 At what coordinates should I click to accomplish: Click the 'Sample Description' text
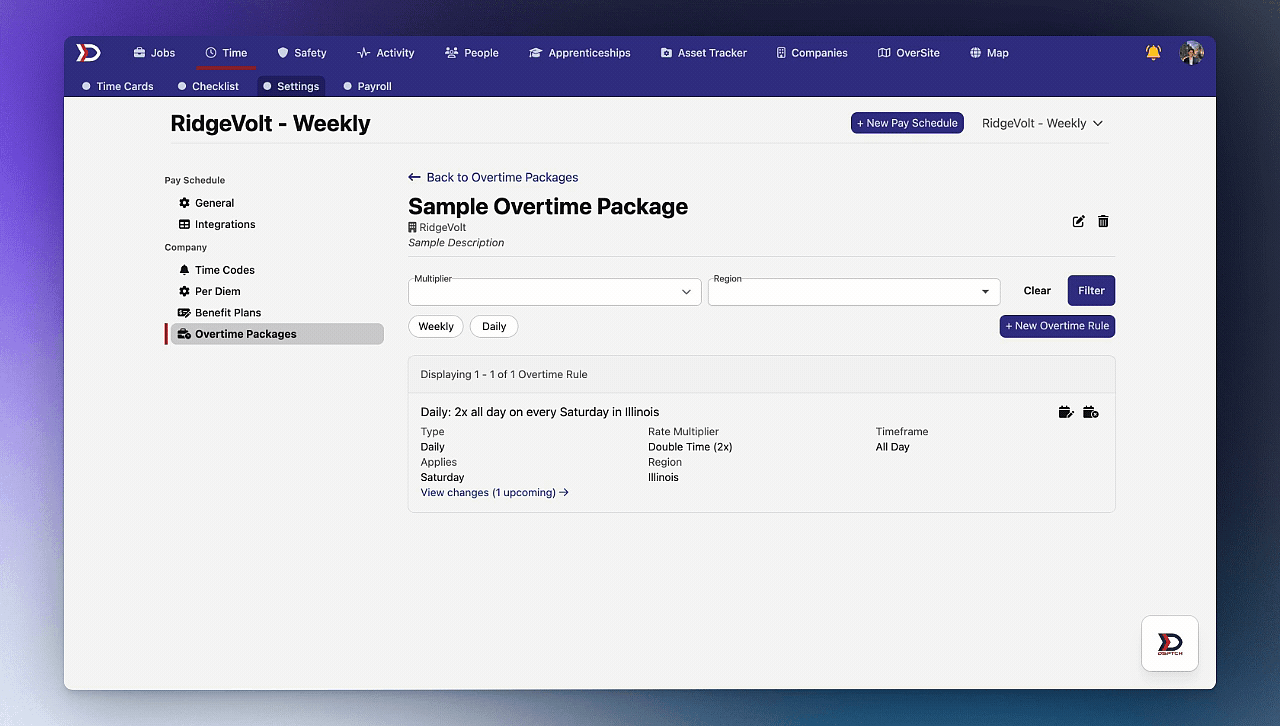click(456, 242)
